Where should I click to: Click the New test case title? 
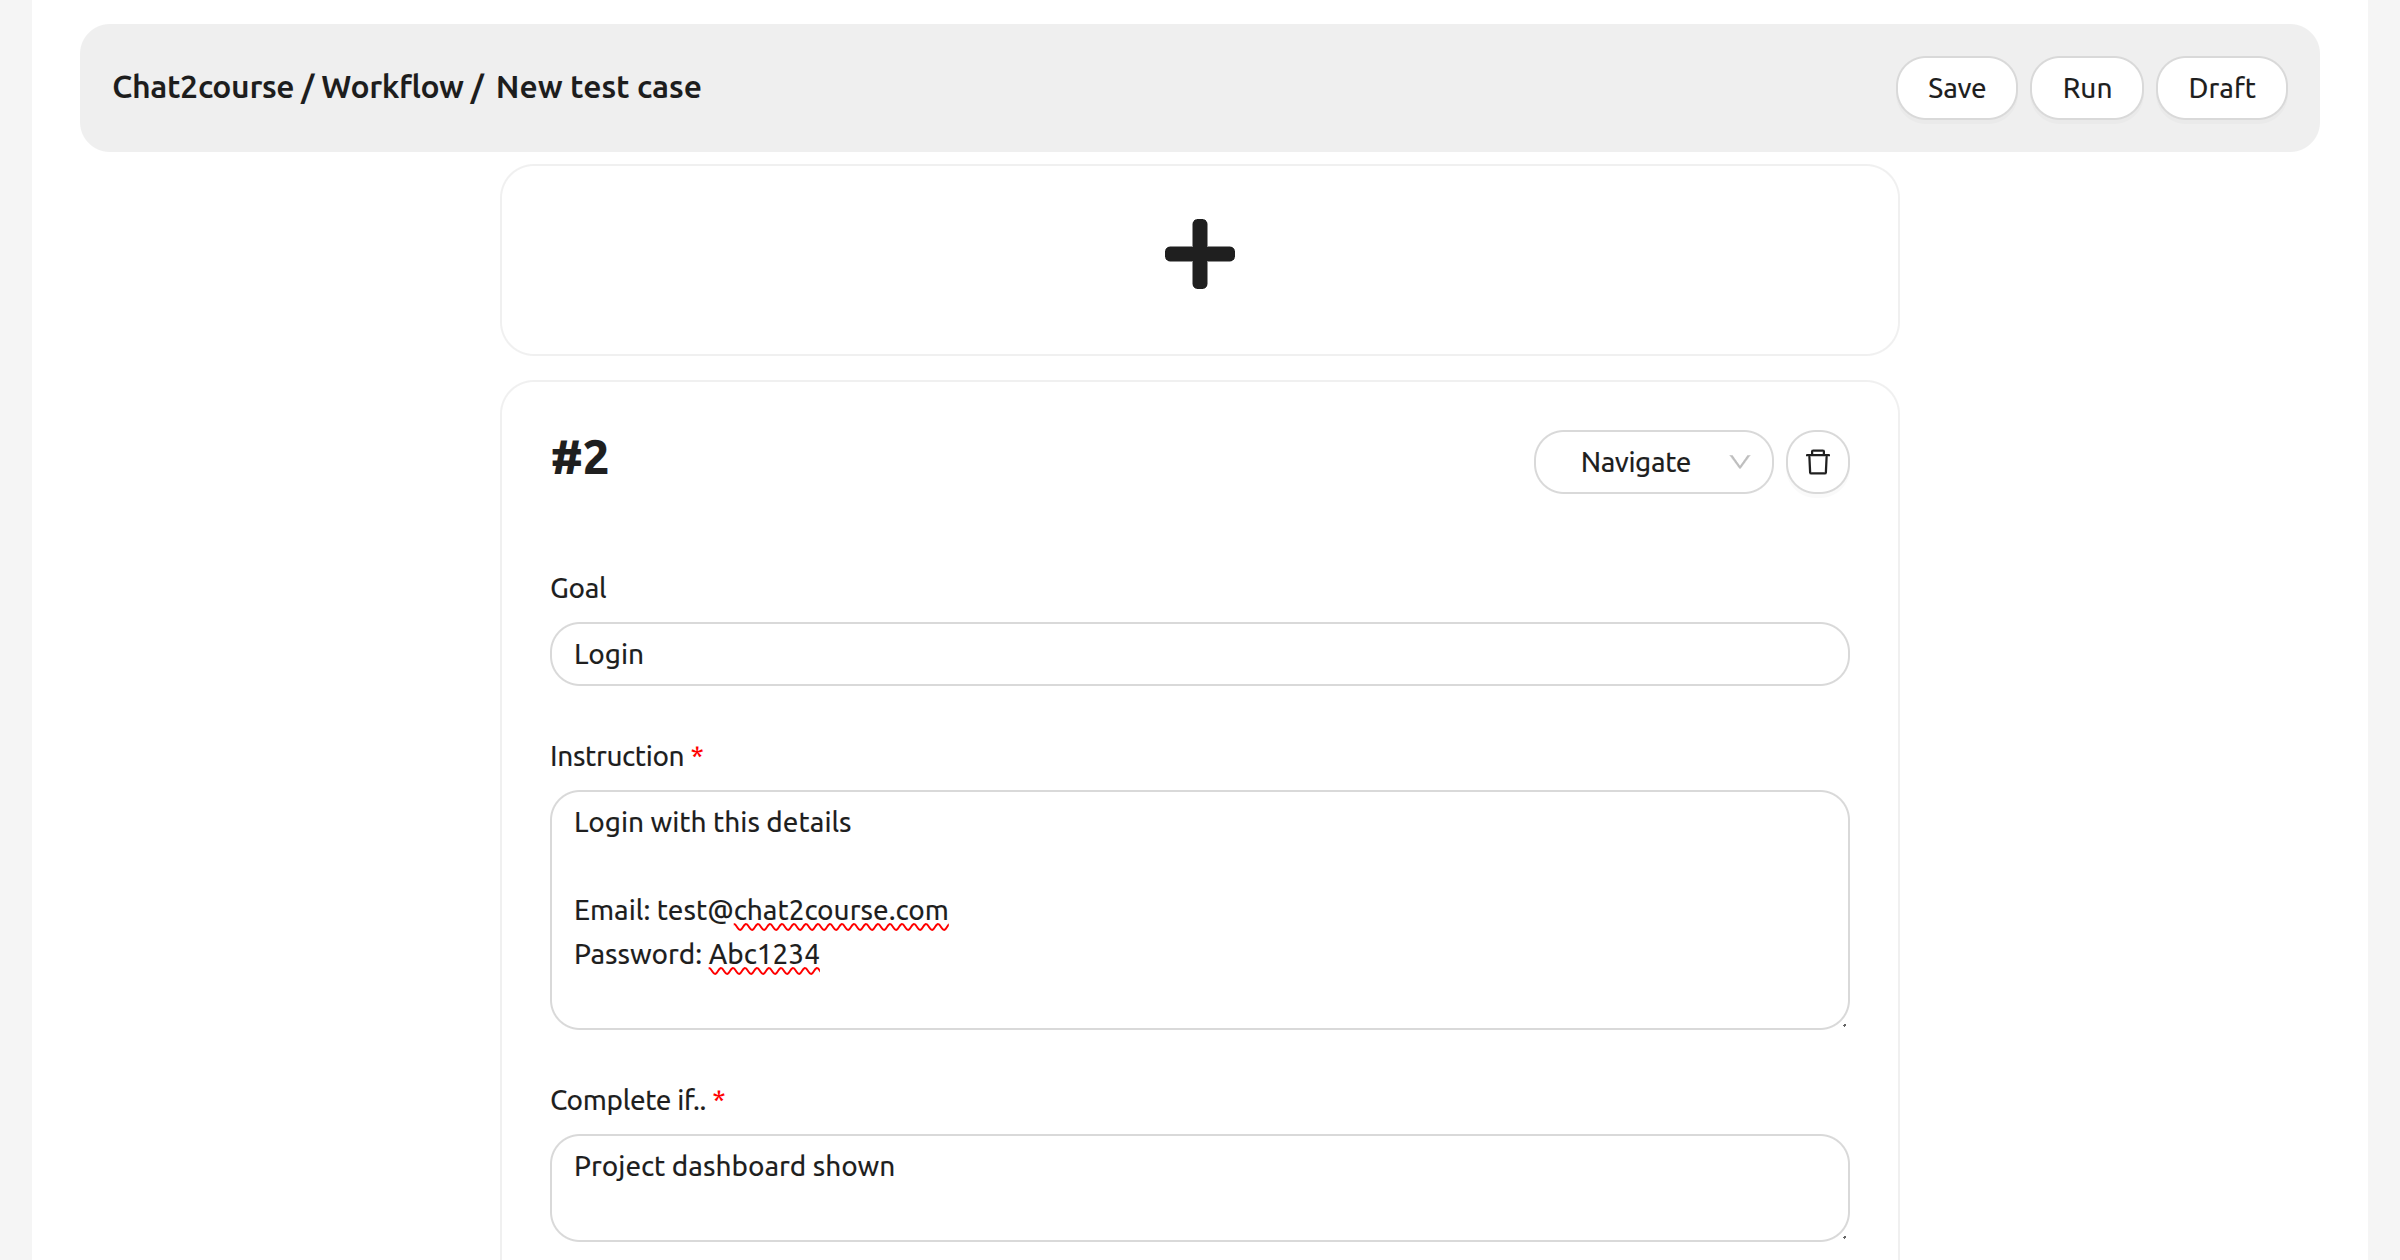point(598,88)
